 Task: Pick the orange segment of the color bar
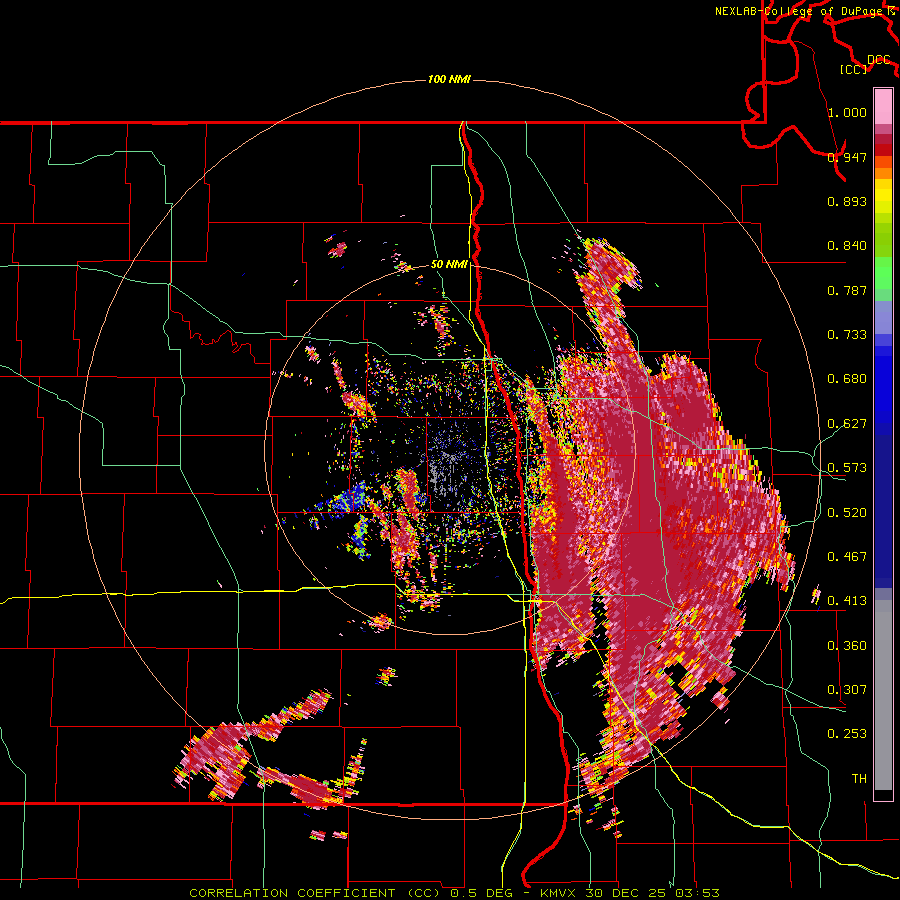[883, 173]
